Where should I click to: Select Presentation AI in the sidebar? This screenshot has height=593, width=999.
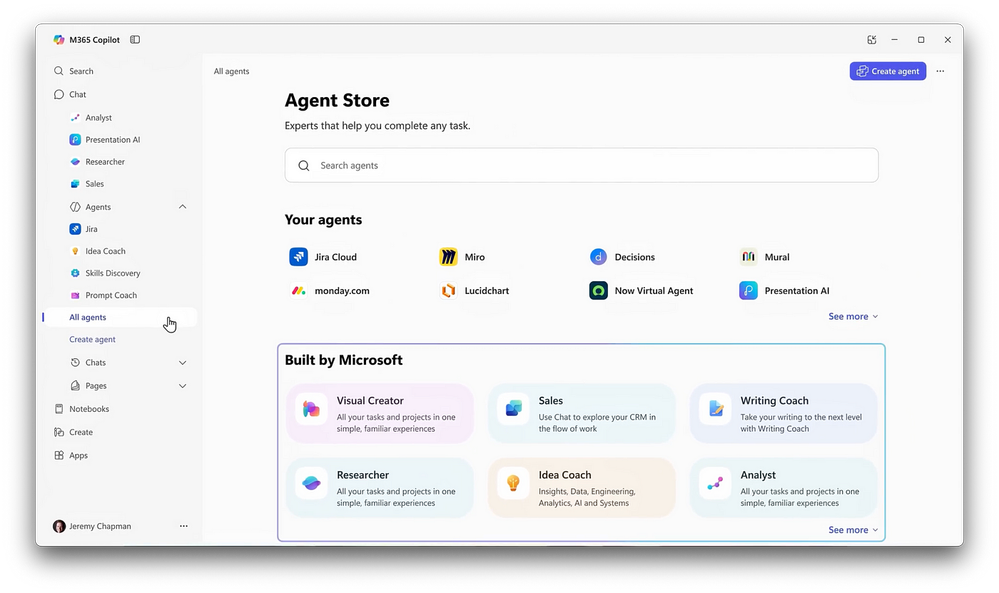113,139
